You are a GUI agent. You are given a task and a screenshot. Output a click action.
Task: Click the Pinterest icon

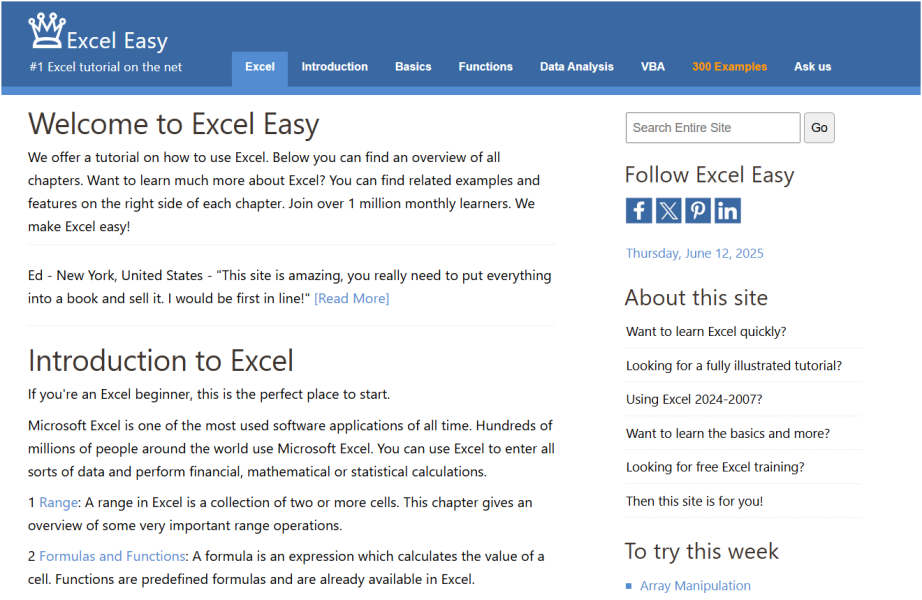click(x=698, y=211)
